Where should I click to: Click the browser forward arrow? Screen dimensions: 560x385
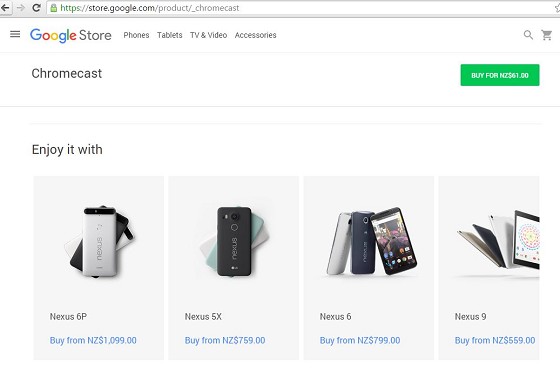21,8
